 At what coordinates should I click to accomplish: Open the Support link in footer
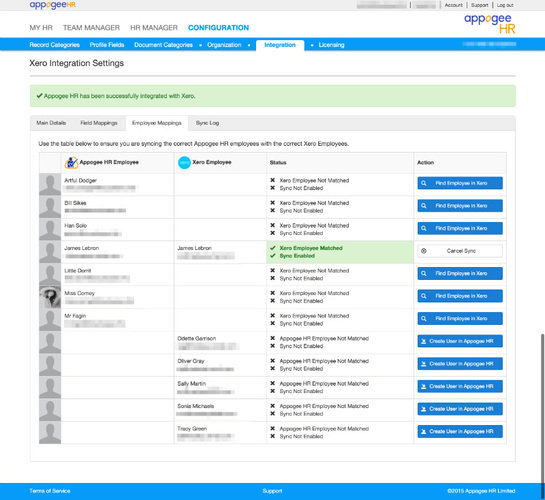point(272,491)
